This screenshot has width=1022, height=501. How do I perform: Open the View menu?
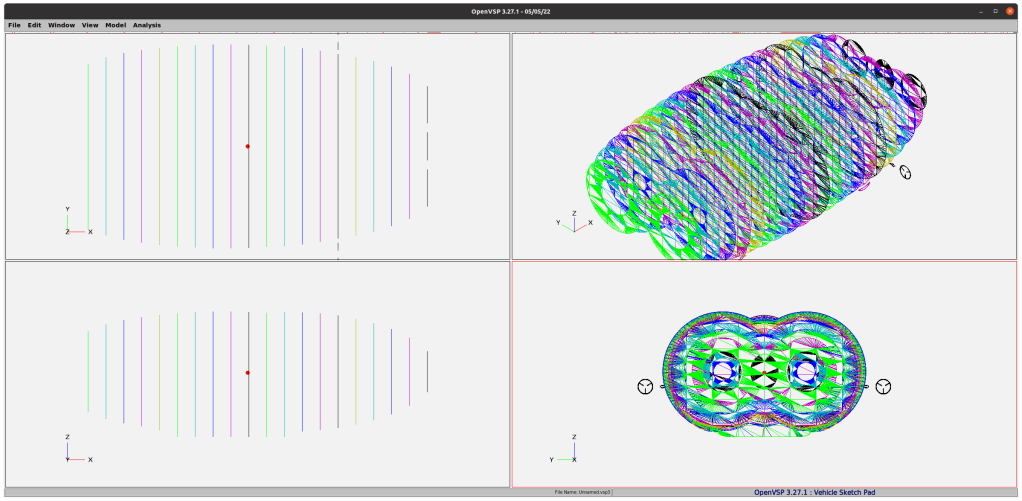90,25
